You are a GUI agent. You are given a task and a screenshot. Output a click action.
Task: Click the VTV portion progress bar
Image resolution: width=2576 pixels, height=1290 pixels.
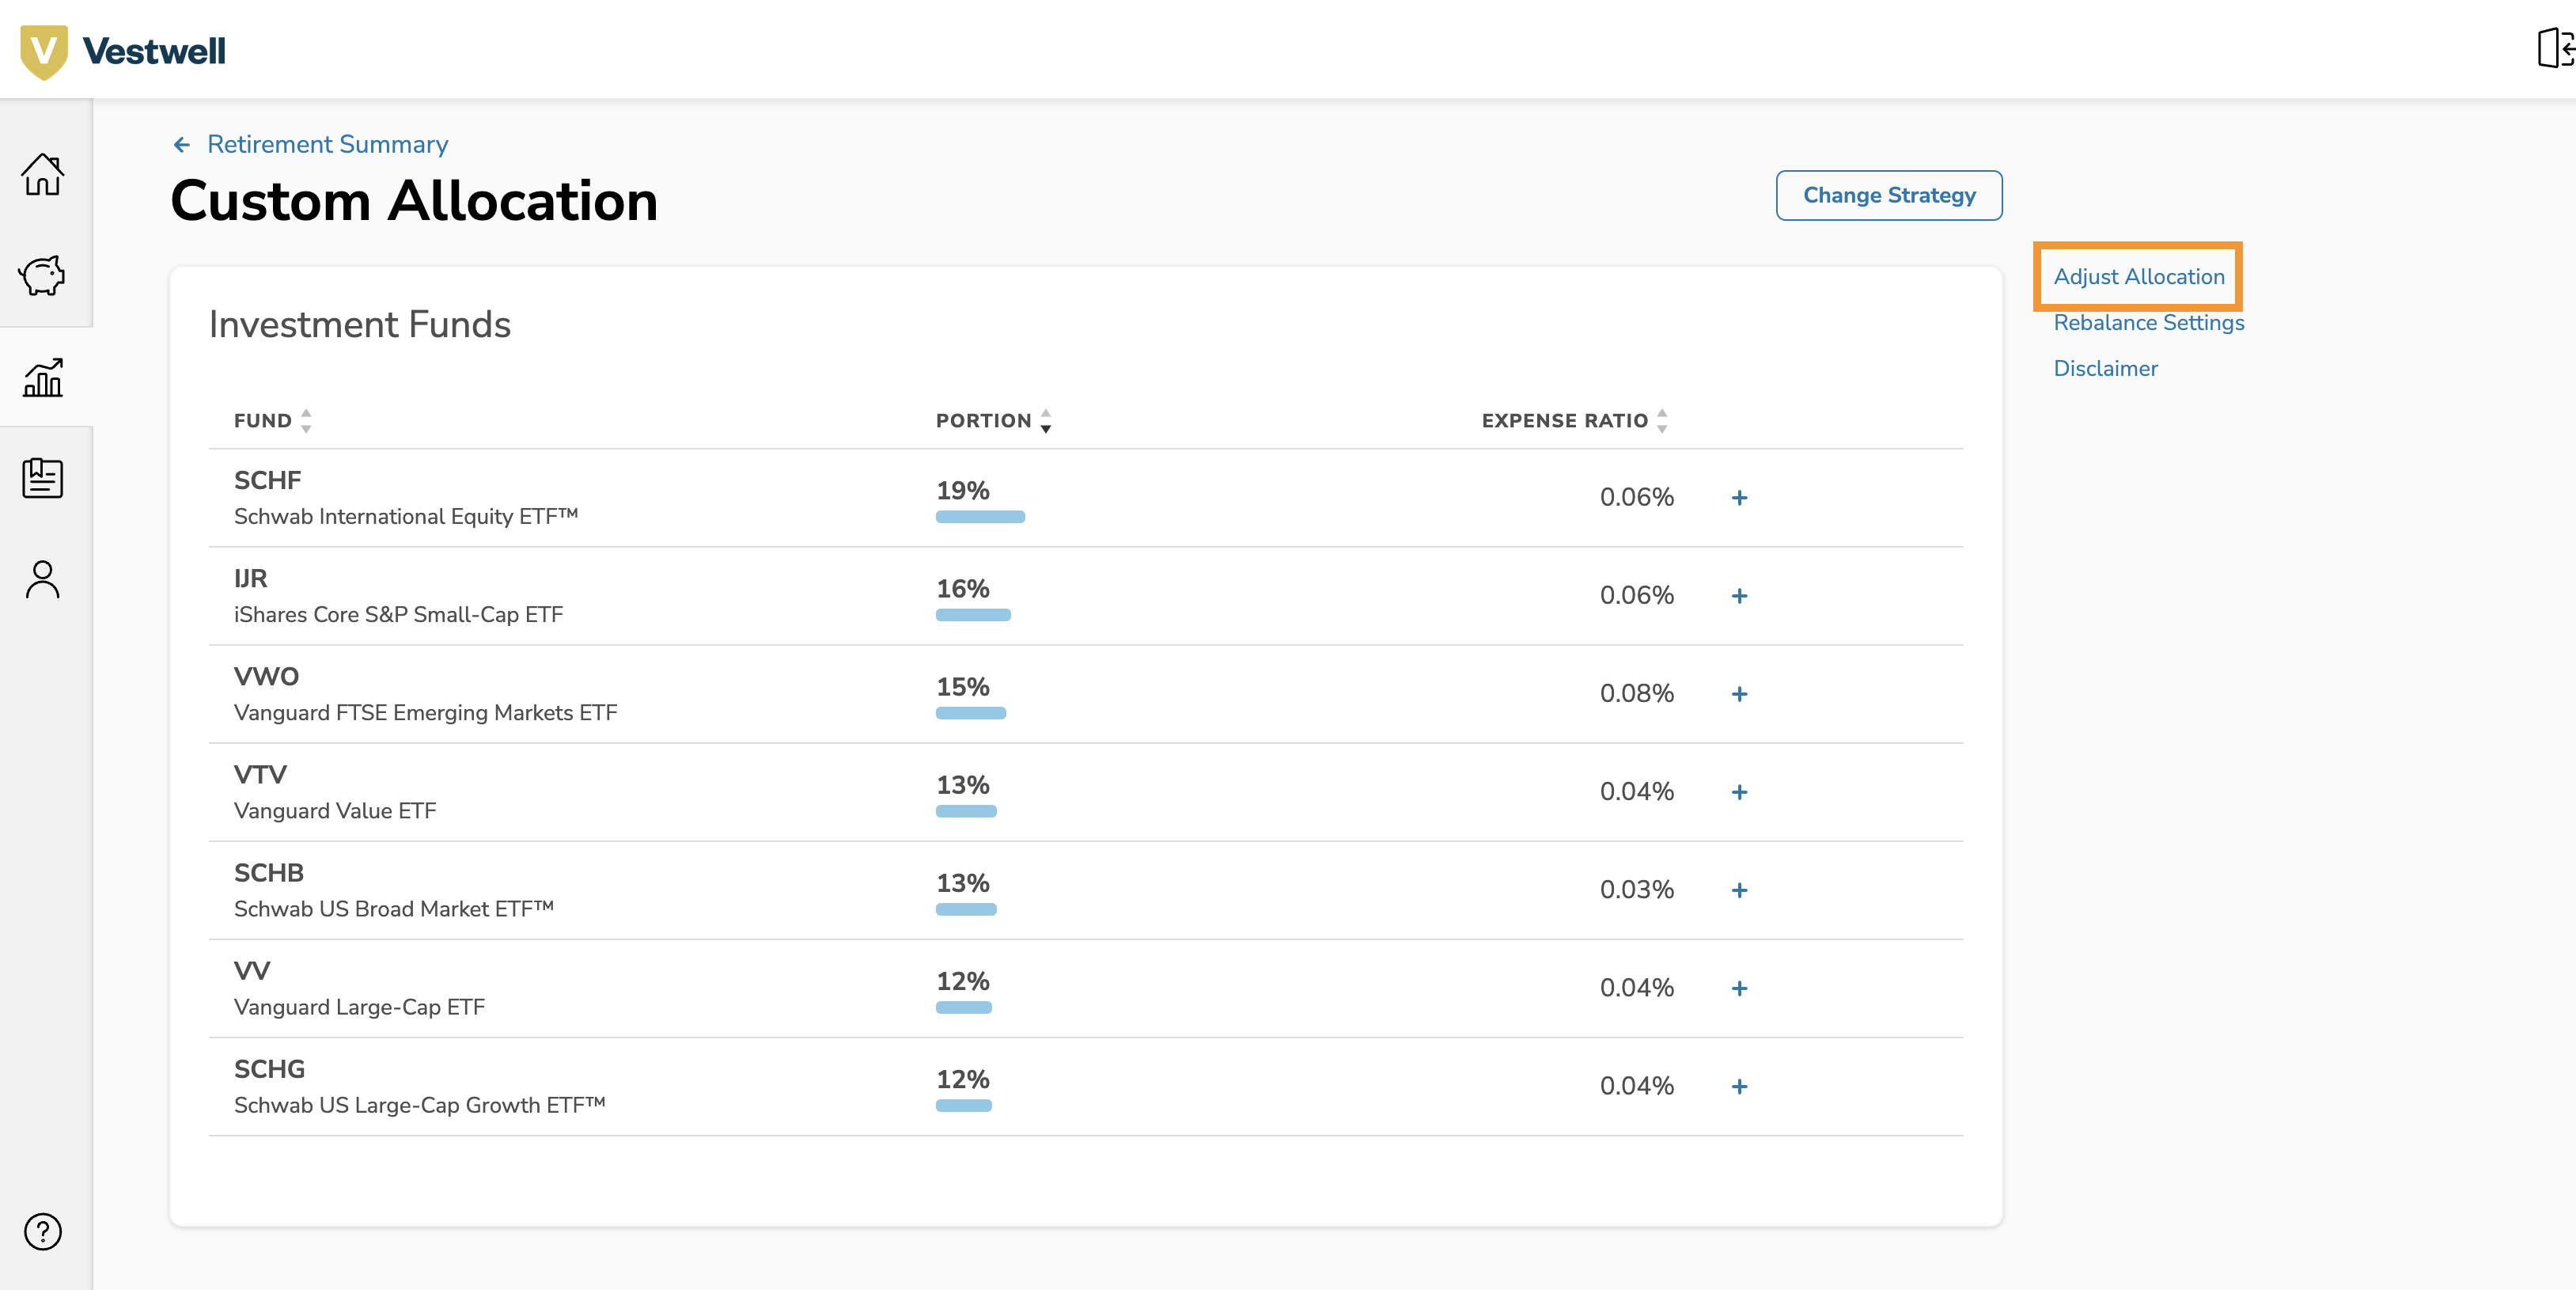coord(965,811)
